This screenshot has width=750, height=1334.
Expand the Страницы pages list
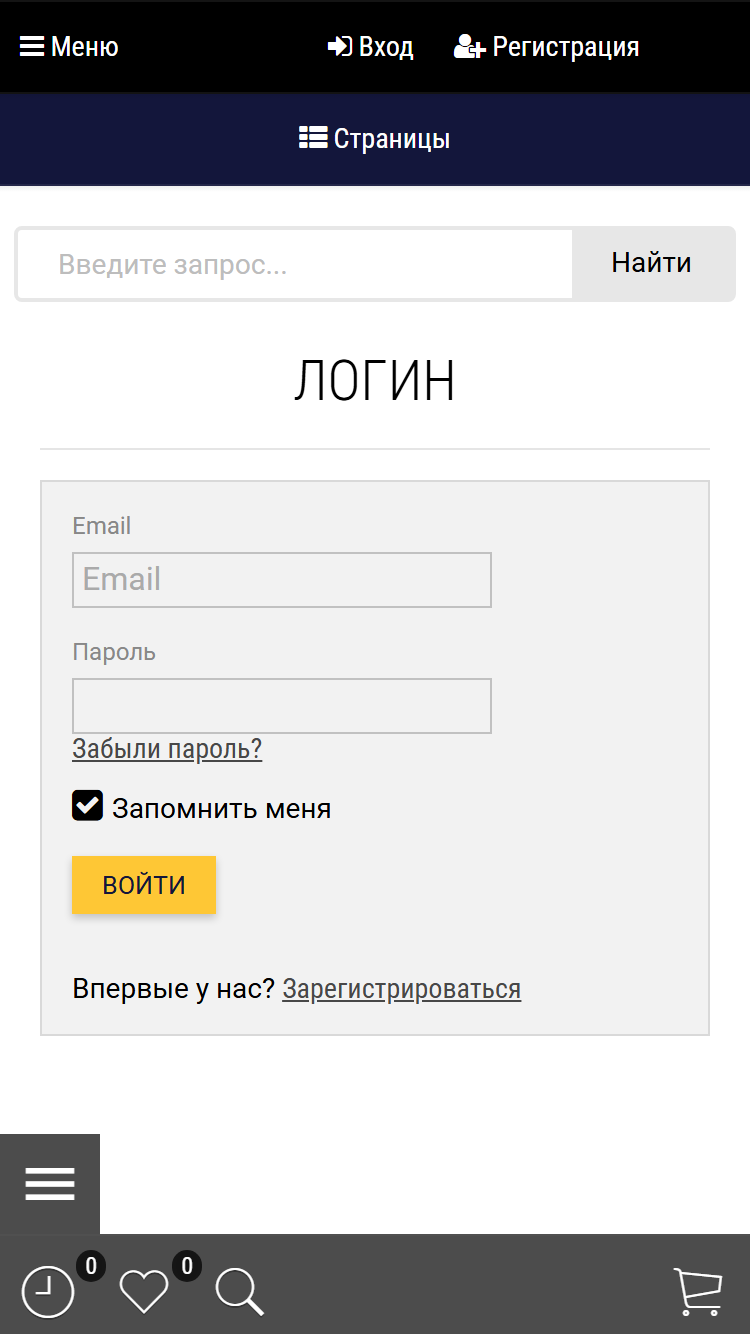tap(375, 139)
